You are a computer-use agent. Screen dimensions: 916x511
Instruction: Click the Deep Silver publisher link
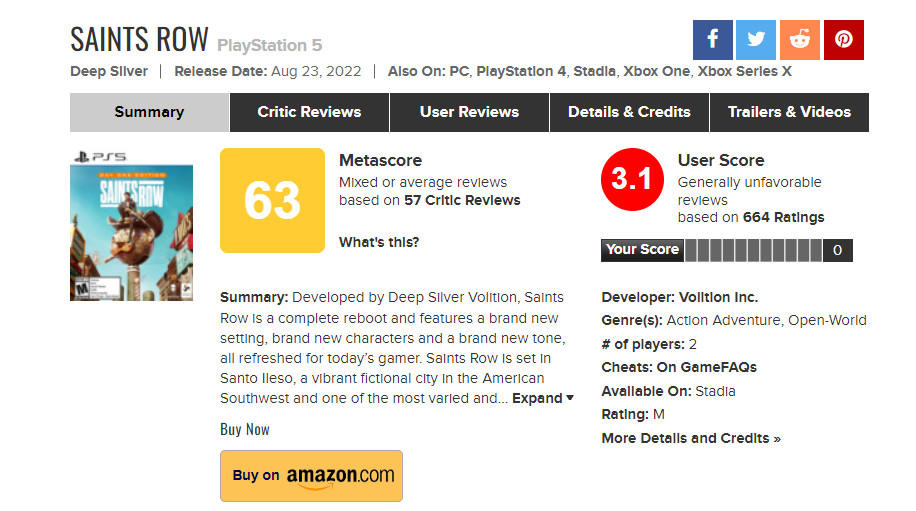point(109,71)
